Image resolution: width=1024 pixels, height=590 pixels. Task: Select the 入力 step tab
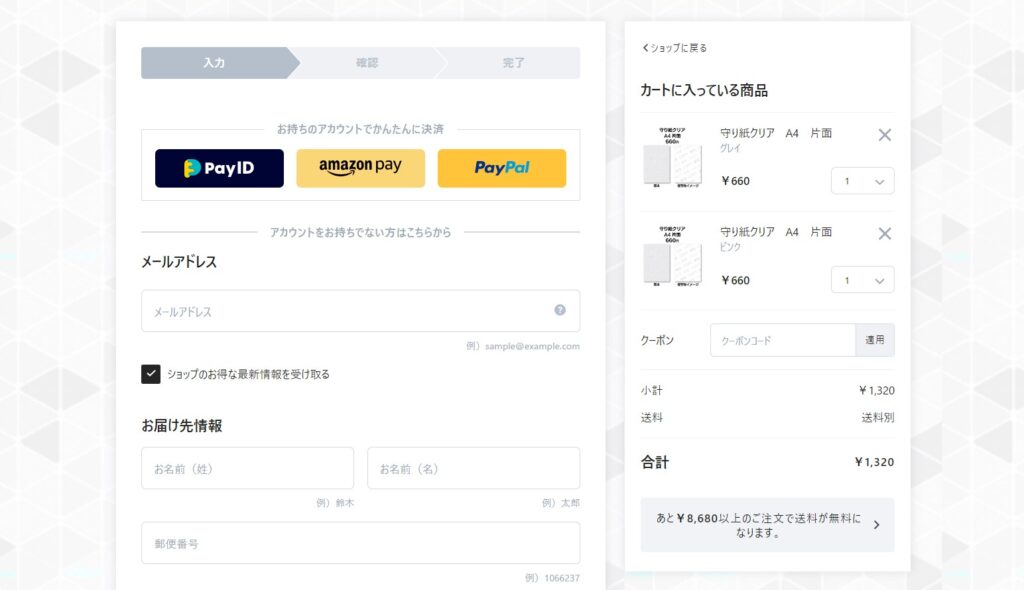pyautogui.click(x=214, y=63)
